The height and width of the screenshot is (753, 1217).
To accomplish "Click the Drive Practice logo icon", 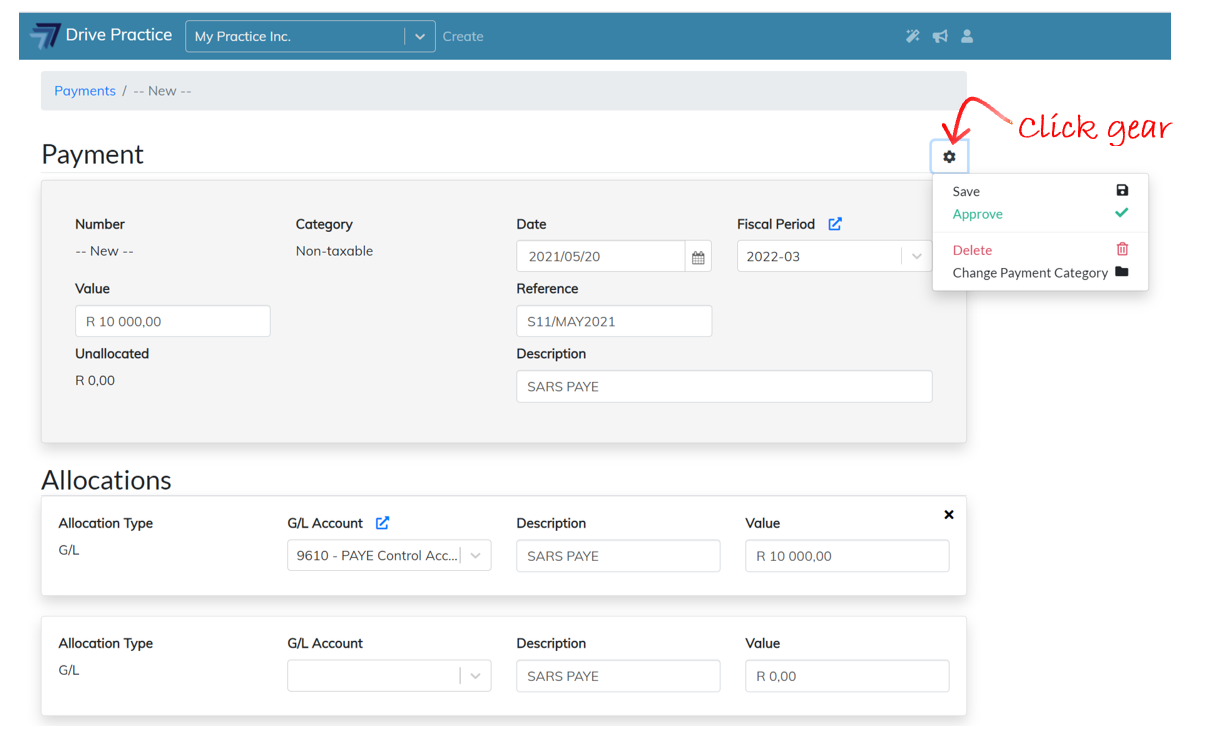I will click(x=45, y=36).
